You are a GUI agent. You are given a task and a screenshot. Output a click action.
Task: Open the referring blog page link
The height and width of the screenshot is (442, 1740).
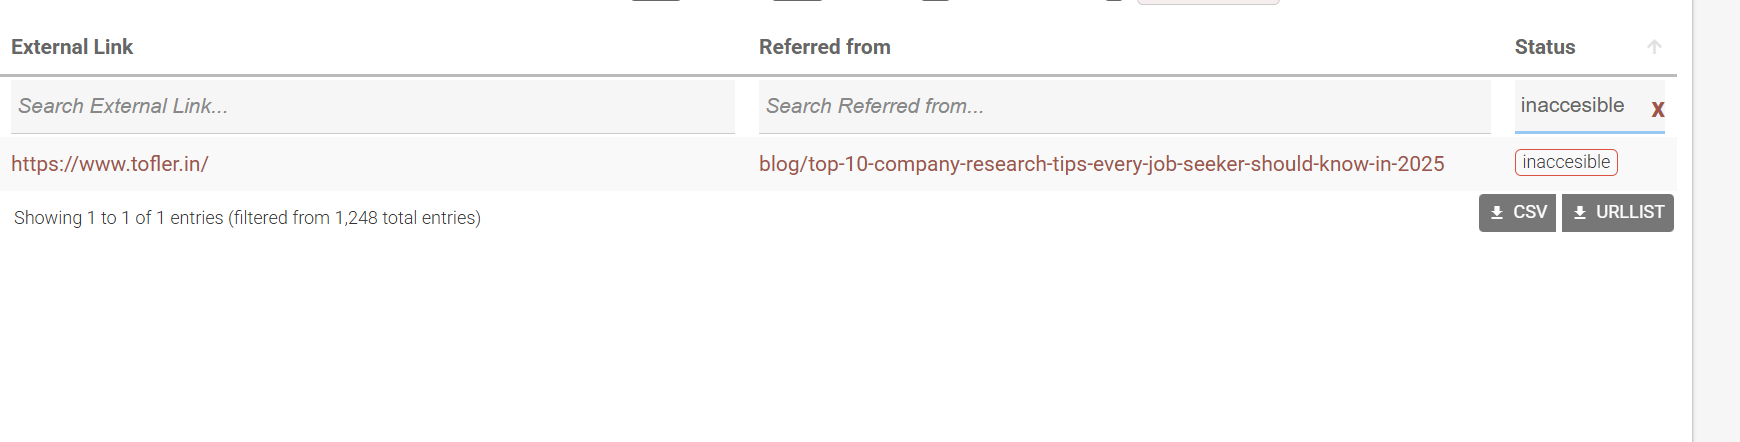[1101, 164]
